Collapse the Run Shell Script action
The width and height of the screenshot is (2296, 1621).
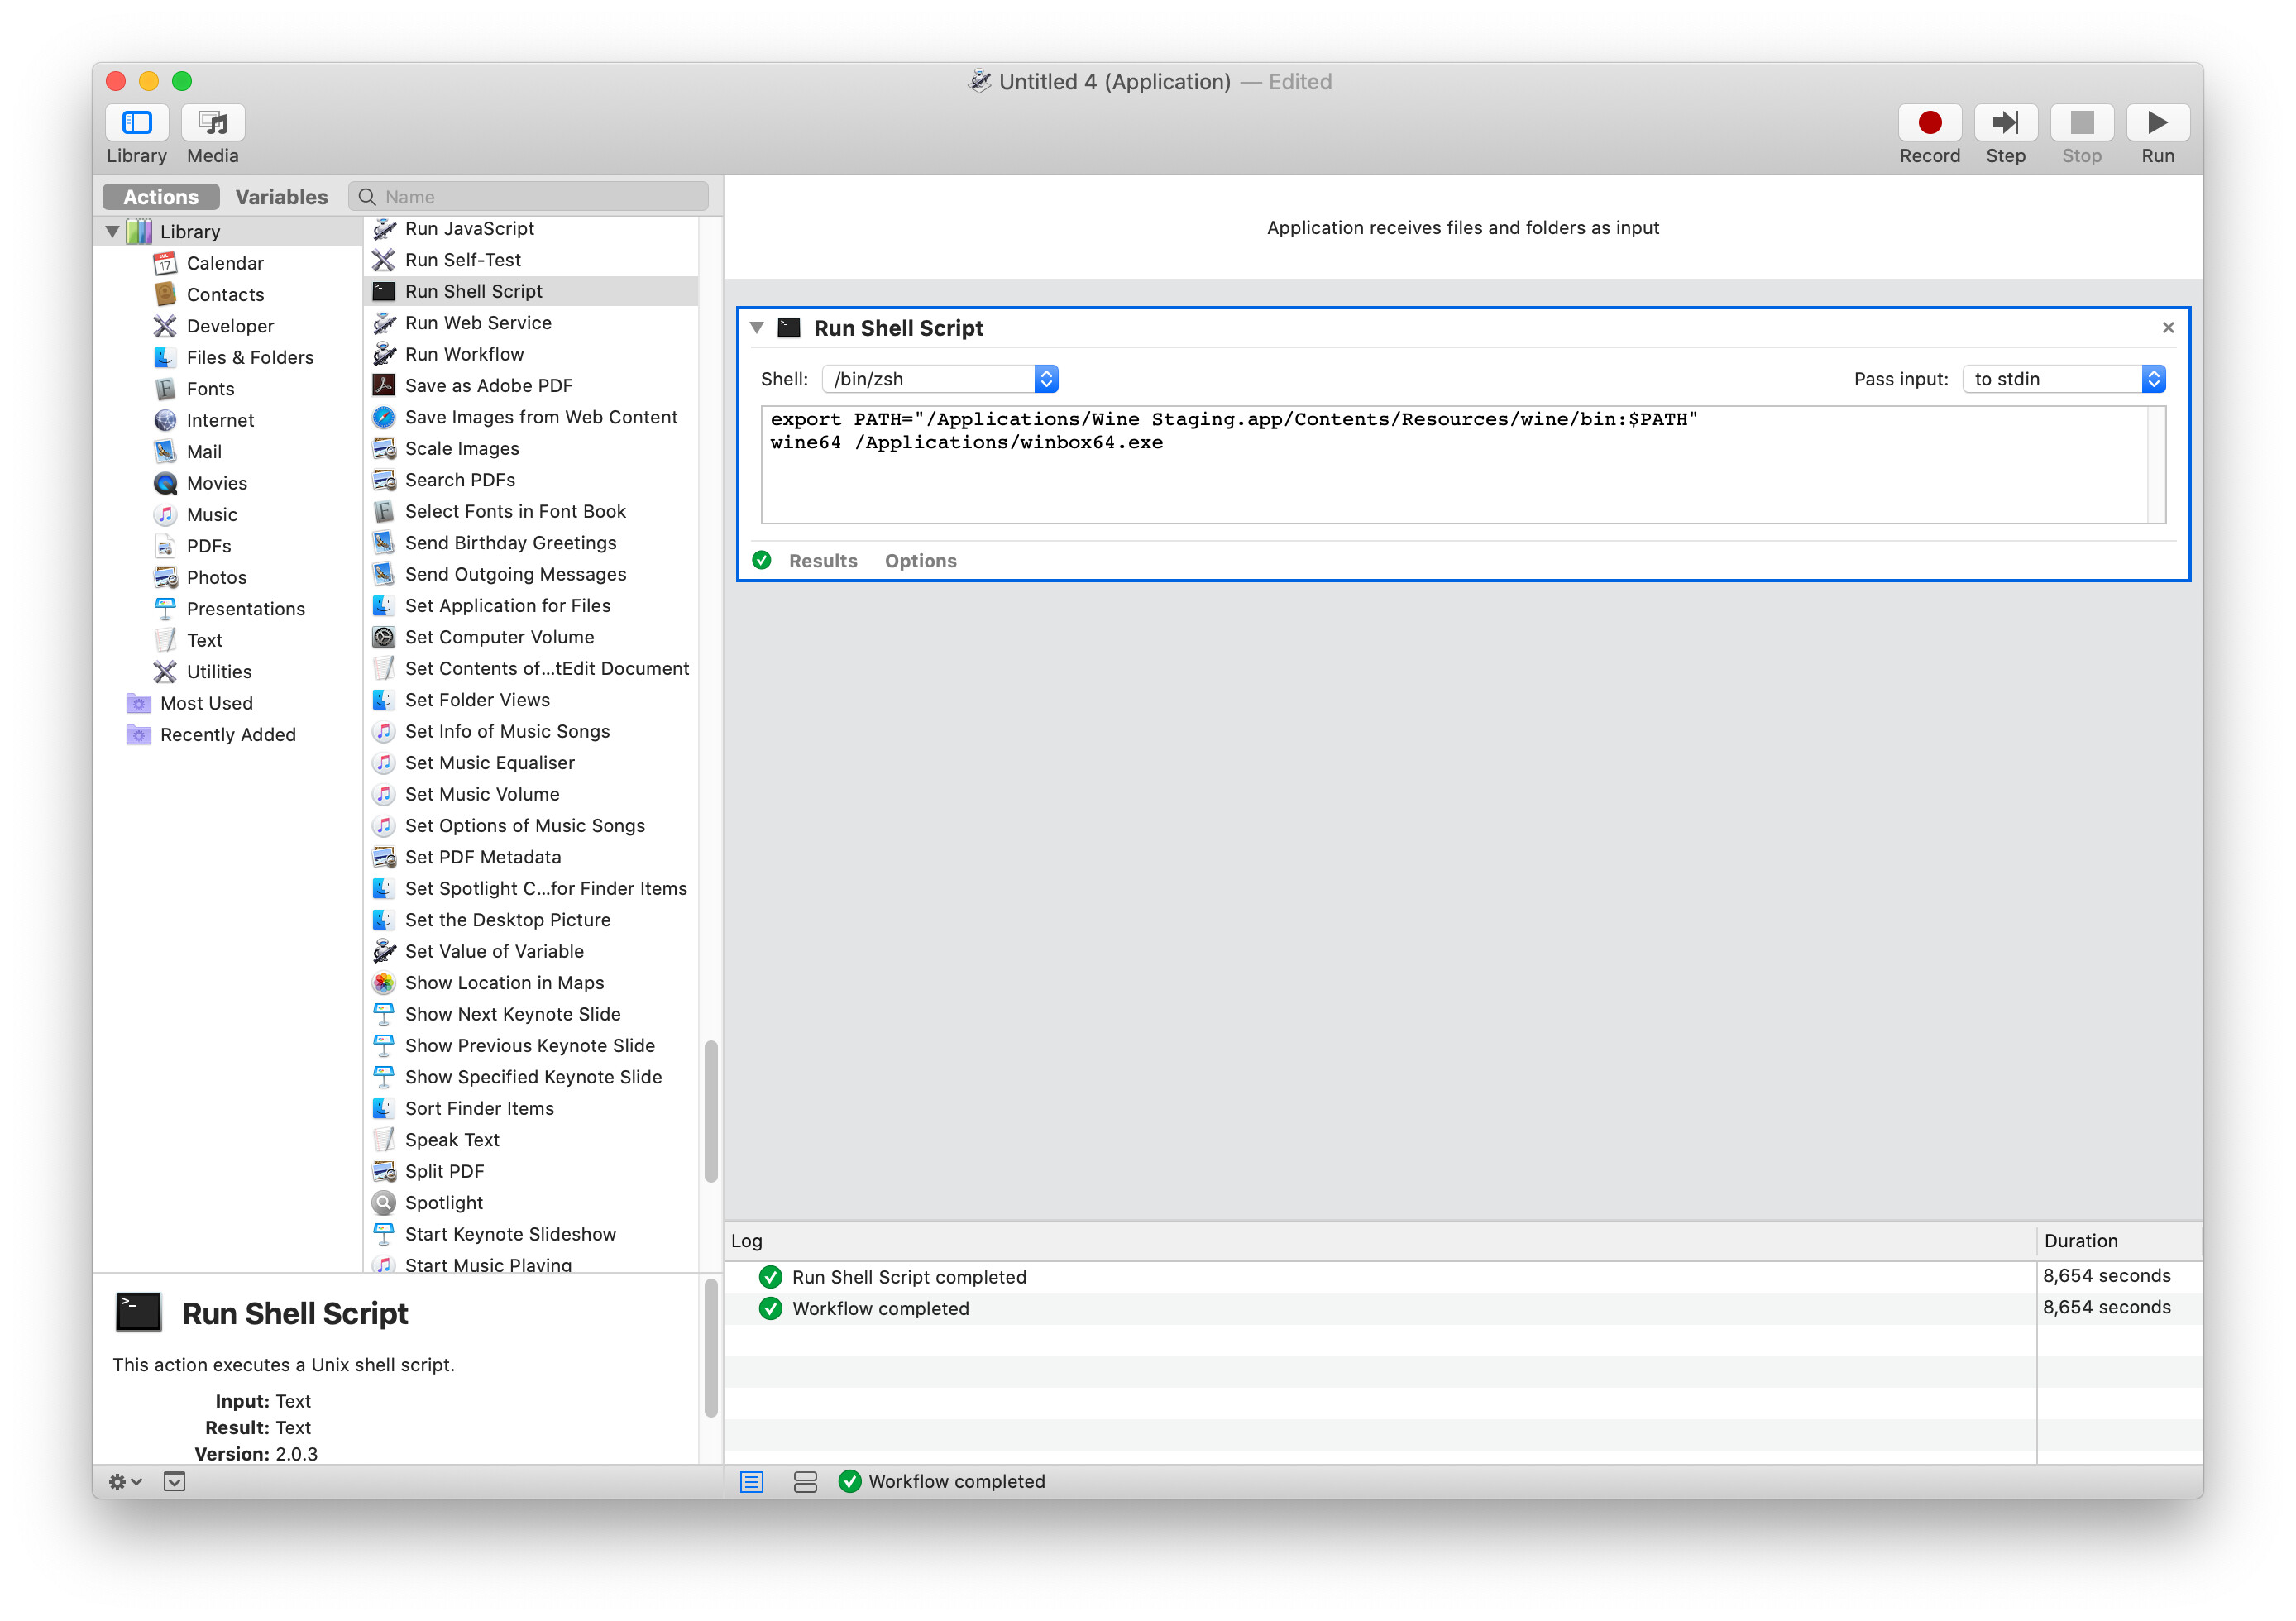click(x=757, y=328)
